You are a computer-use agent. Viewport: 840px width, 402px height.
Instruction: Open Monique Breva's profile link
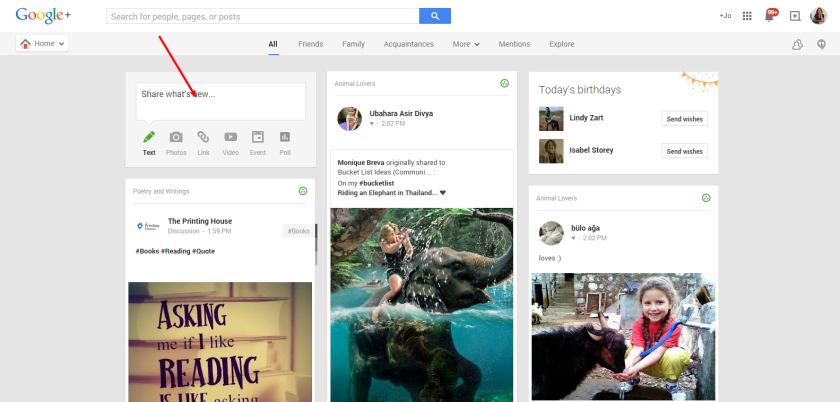(x=361, y=162)
